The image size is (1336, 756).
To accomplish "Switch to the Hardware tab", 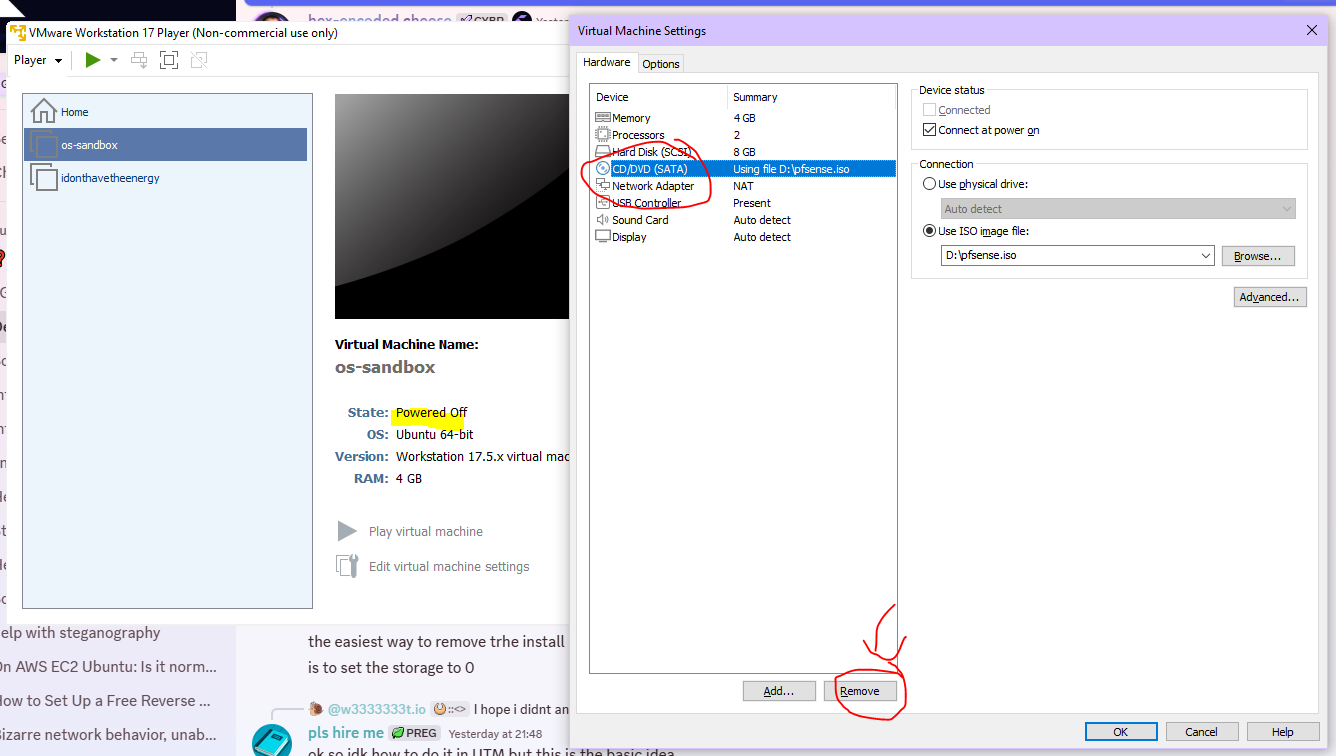I will 607,62.
